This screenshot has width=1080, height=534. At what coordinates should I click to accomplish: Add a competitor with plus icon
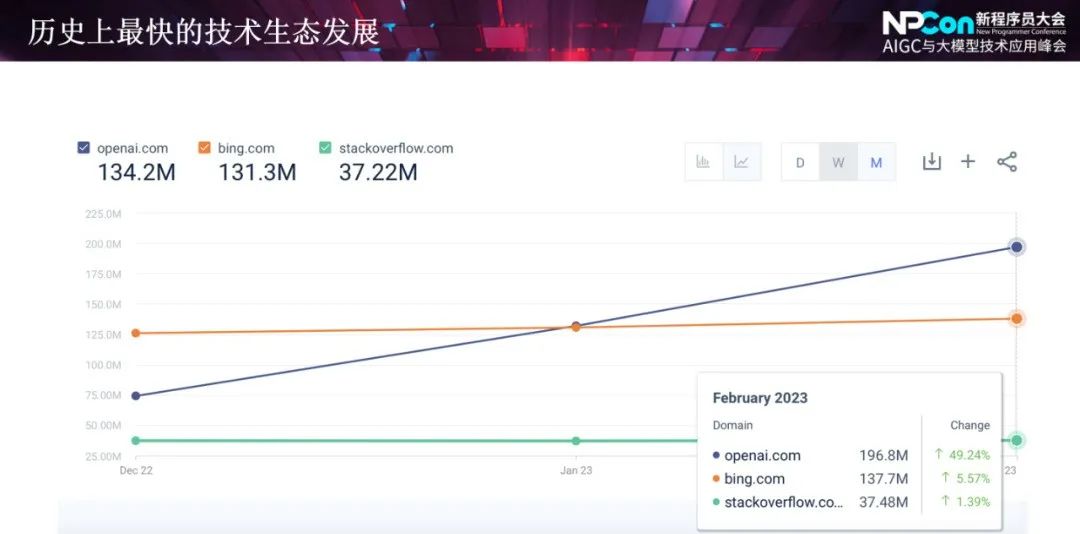coord(968,162)
